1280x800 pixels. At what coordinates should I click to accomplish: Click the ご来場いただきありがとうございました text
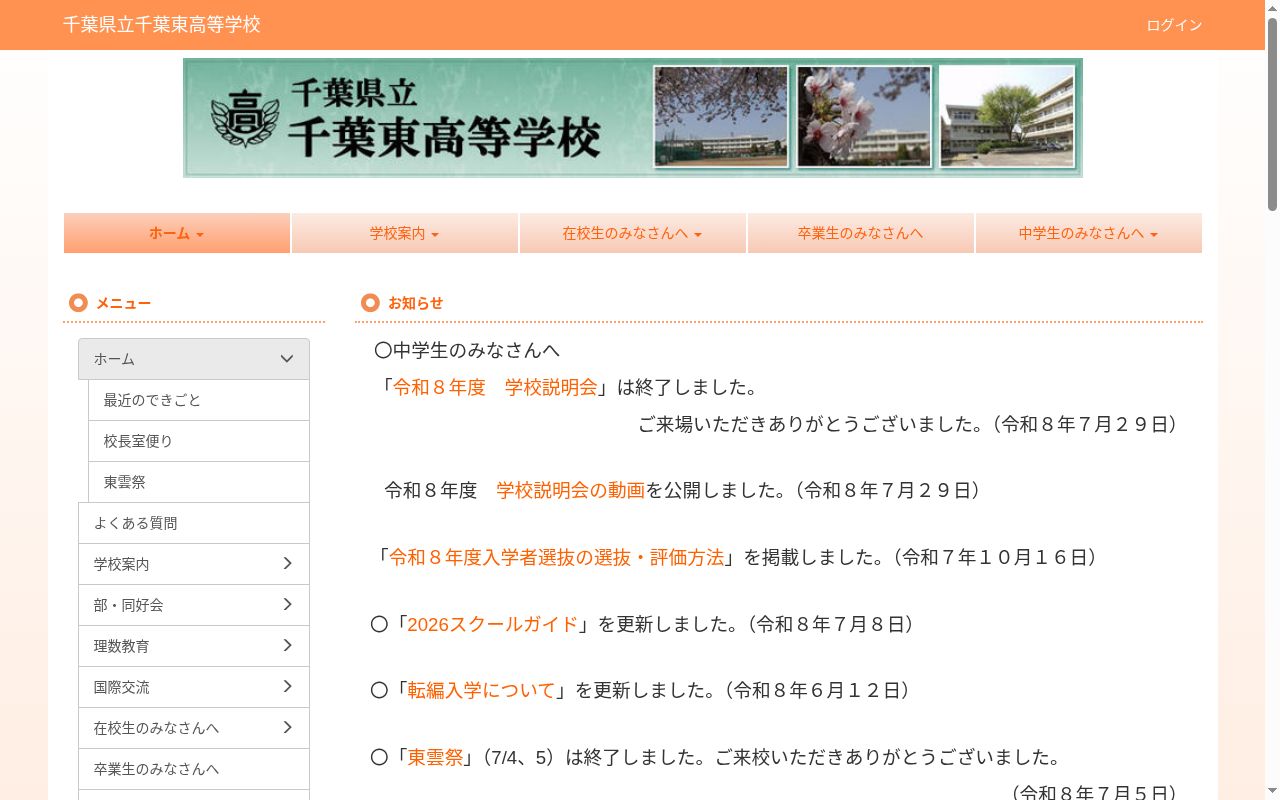click(811, 424)
